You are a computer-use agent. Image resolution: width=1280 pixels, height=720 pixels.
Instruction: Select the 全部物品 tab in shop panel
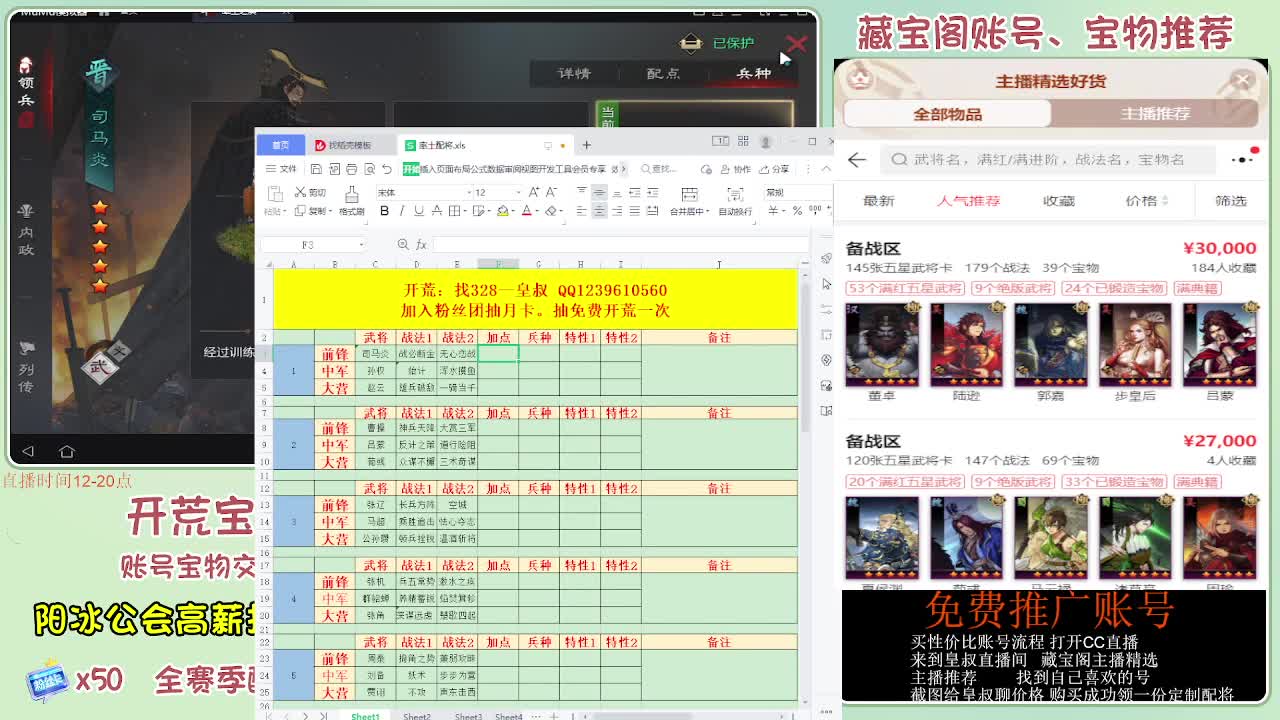[x=947, y=114]
